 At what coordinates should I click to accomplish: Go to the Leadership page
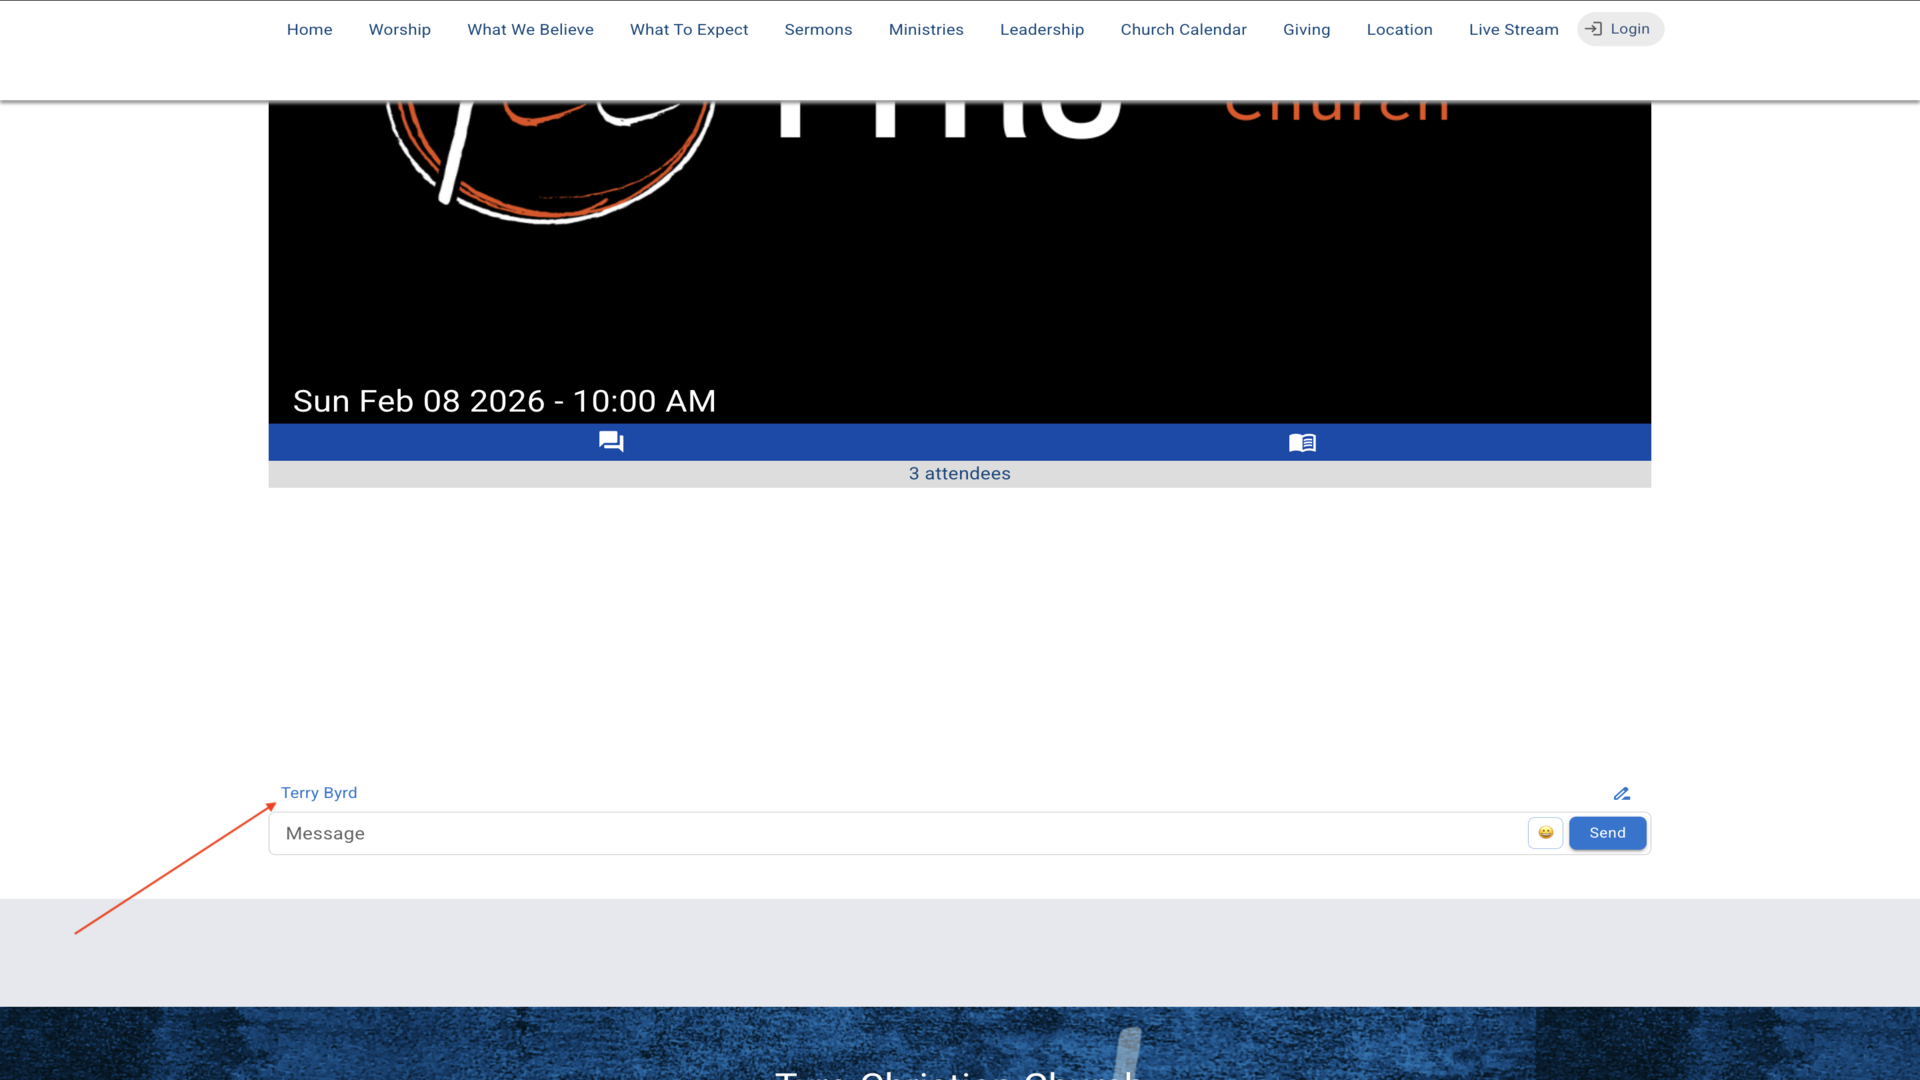pos(1041,30)
